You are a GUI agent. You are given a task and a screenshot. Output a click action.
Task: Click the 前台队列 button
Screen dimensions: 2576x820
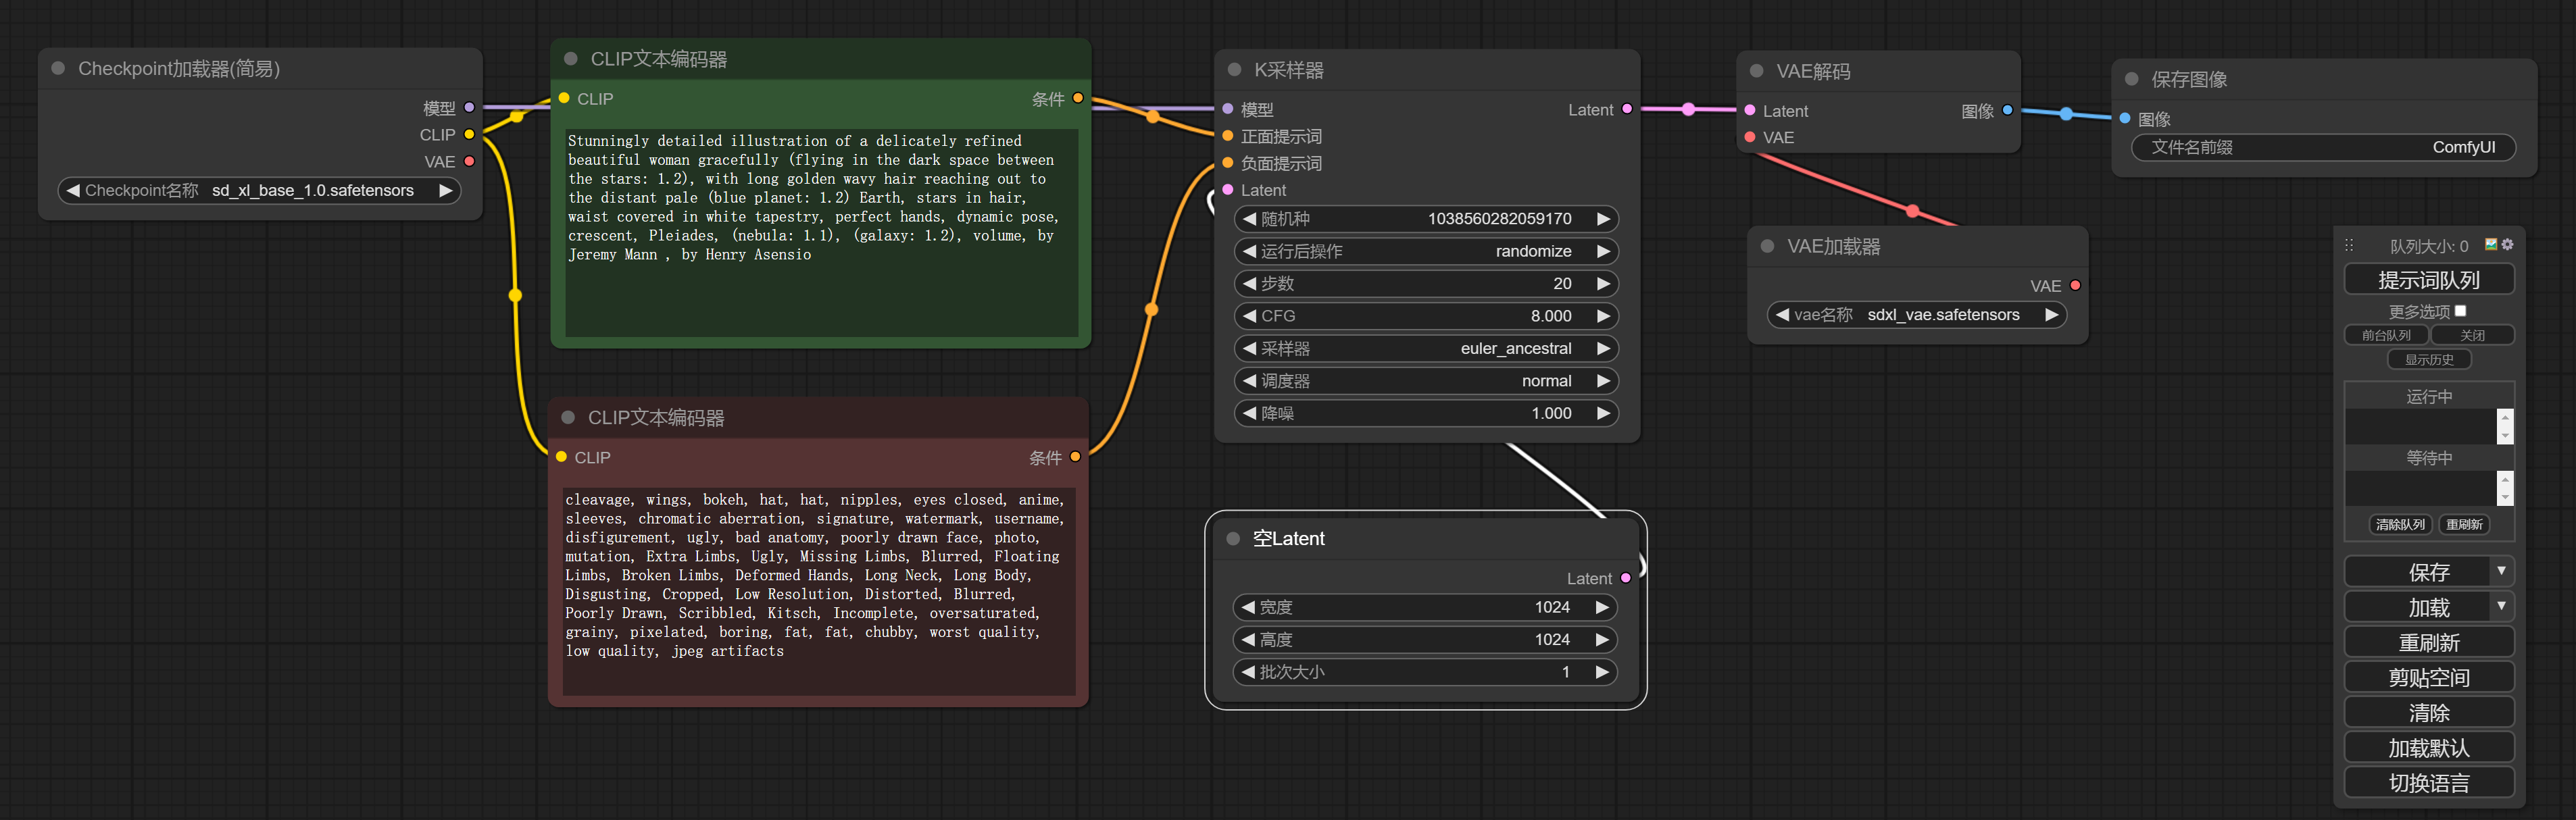[x=2386, y=335]
